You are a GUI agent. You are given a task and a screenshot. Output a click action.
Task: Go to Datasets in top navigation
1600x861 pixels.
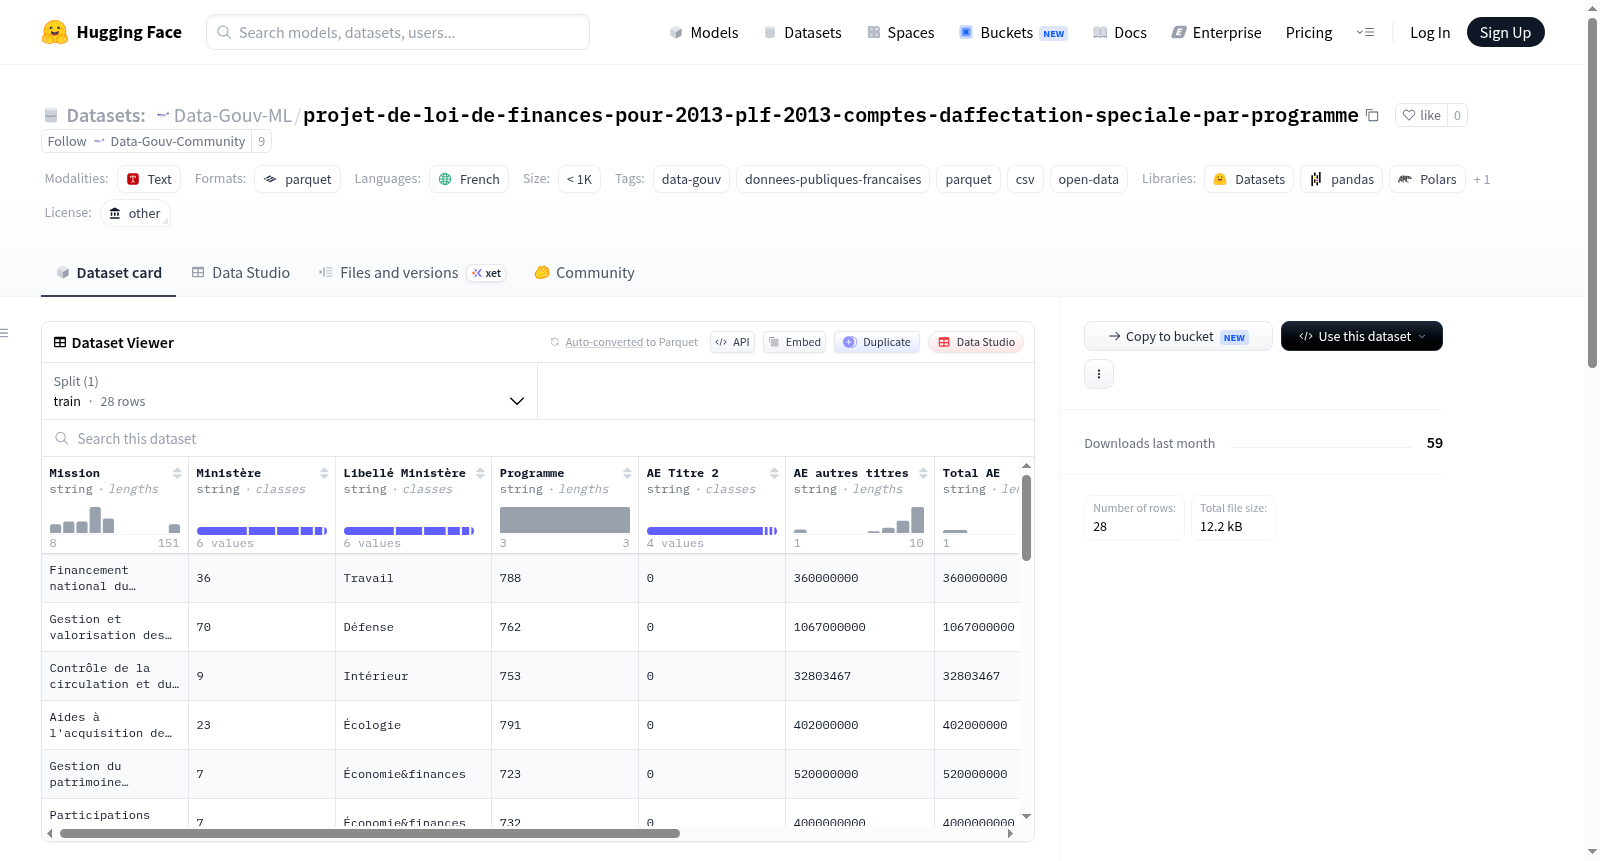(x=802, y=32)
